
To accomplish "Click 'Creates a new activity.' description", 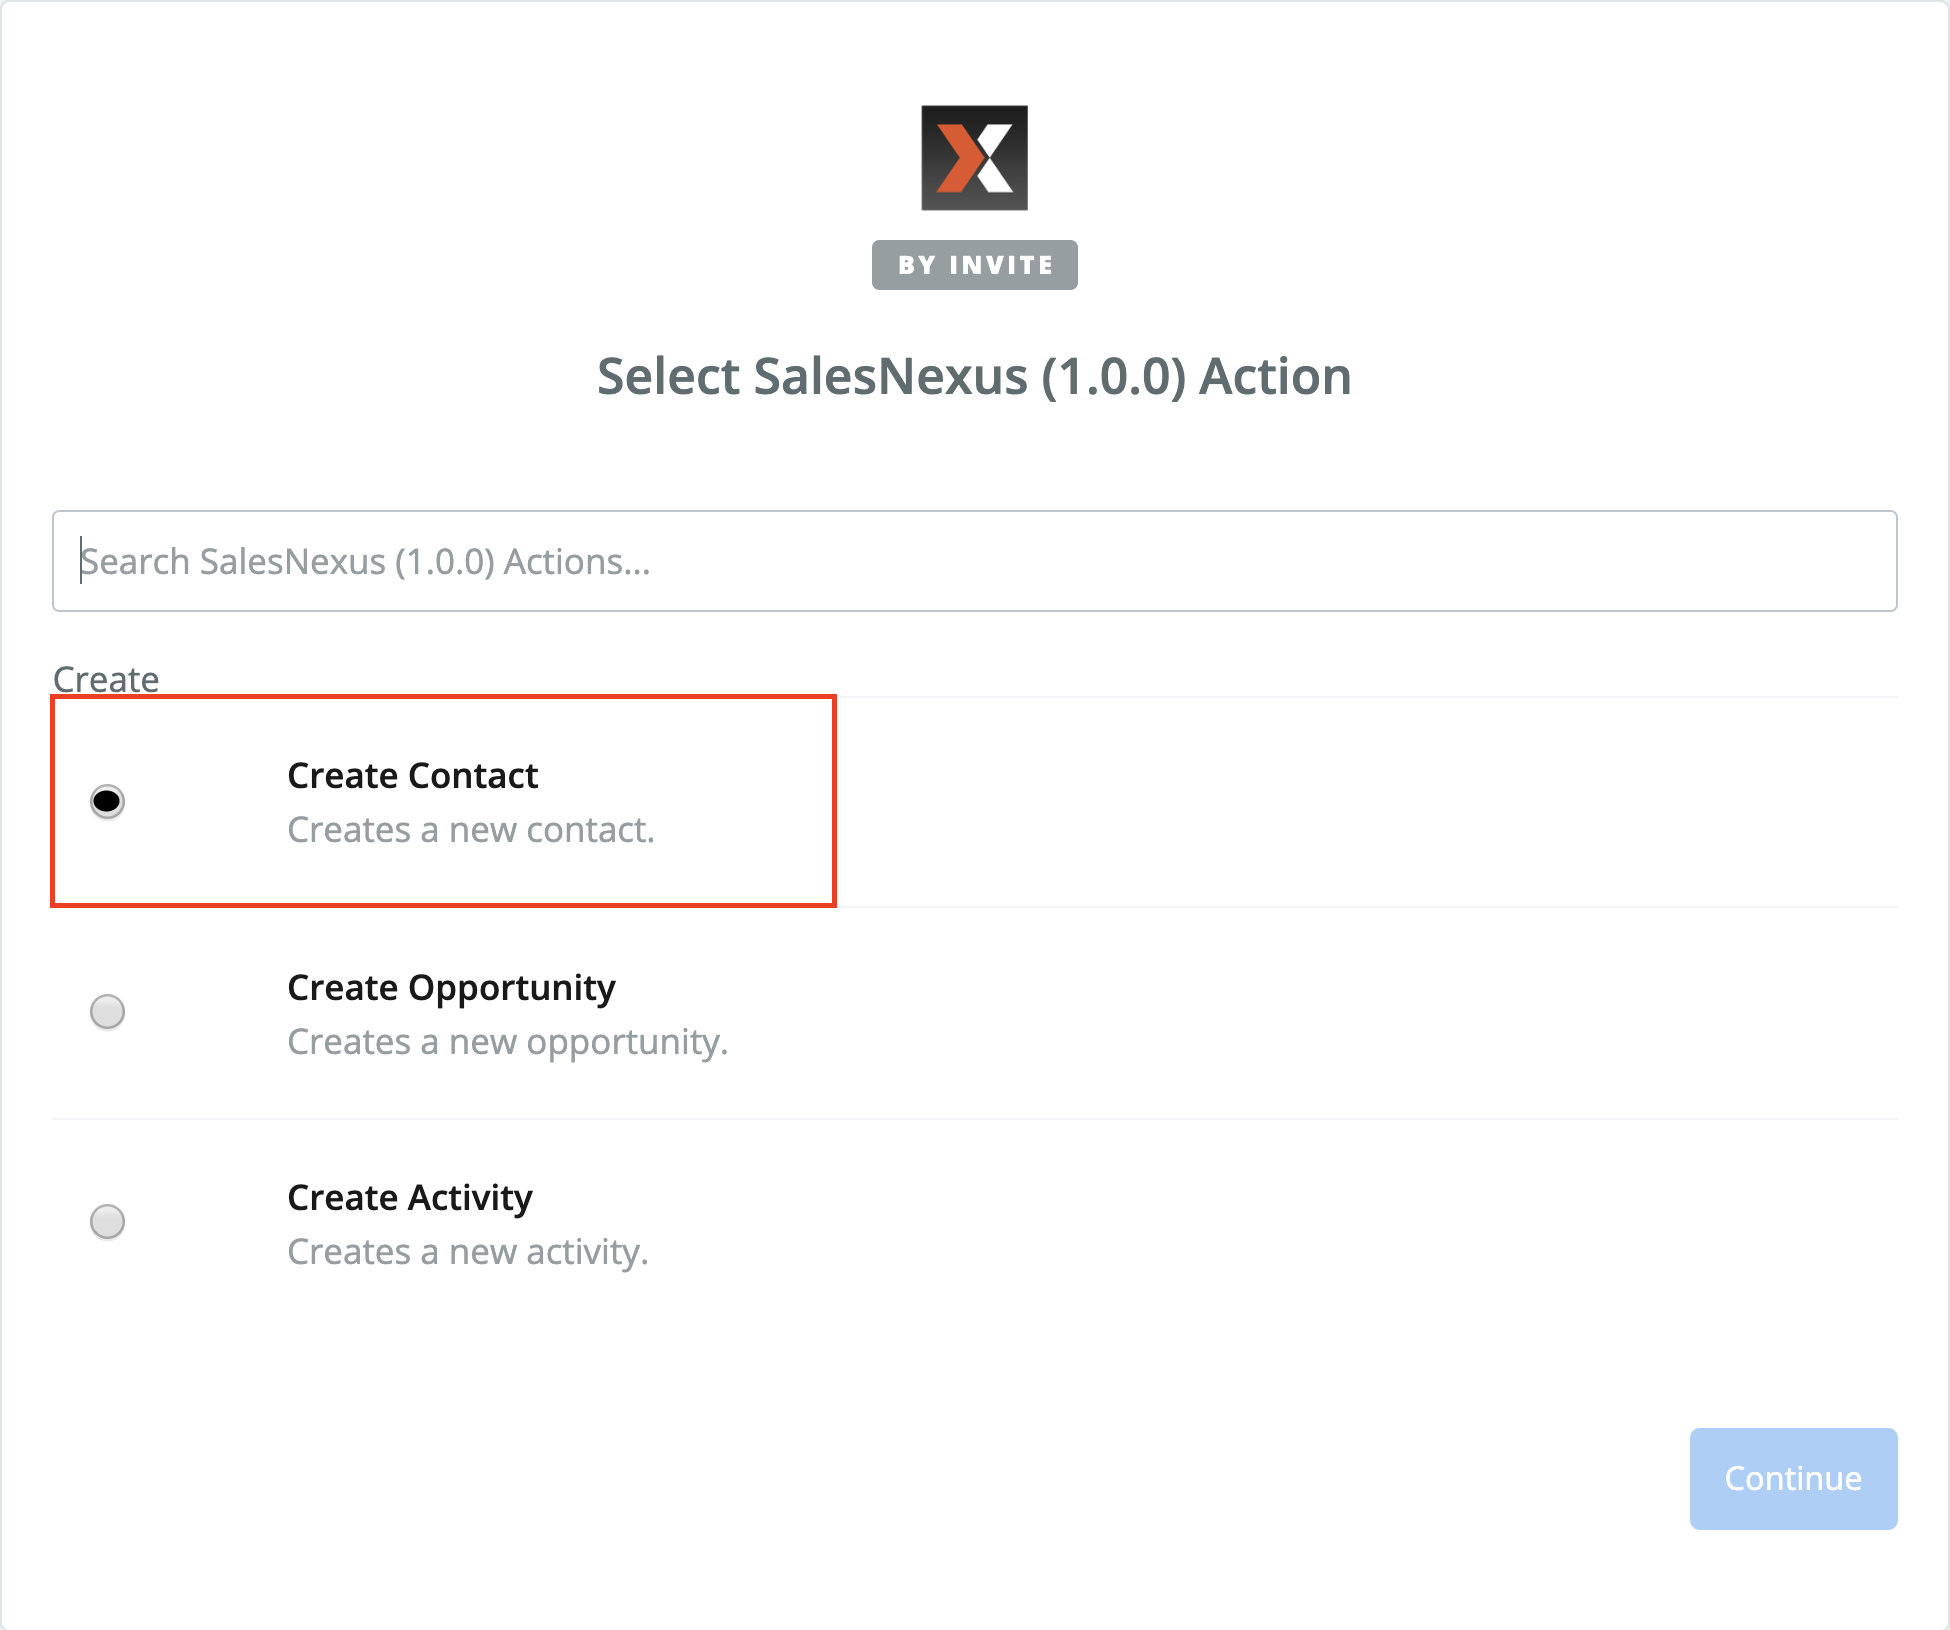I will pos(467,1252).
